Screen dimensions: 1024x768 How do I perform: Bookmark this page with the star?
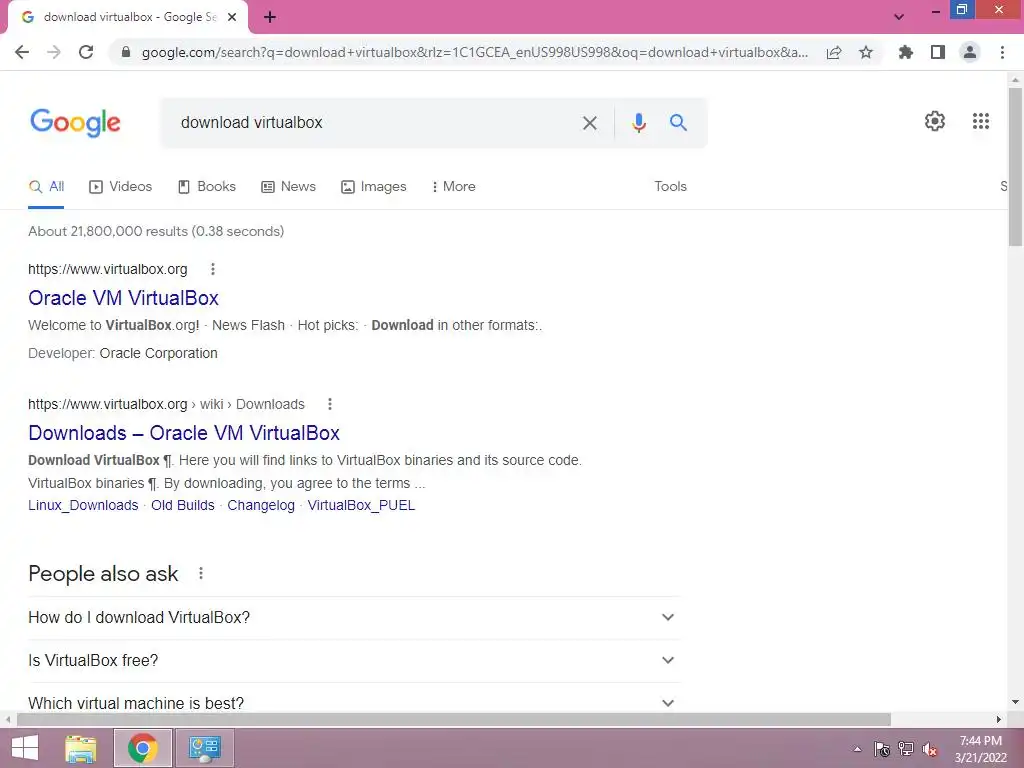click(866, 52)
